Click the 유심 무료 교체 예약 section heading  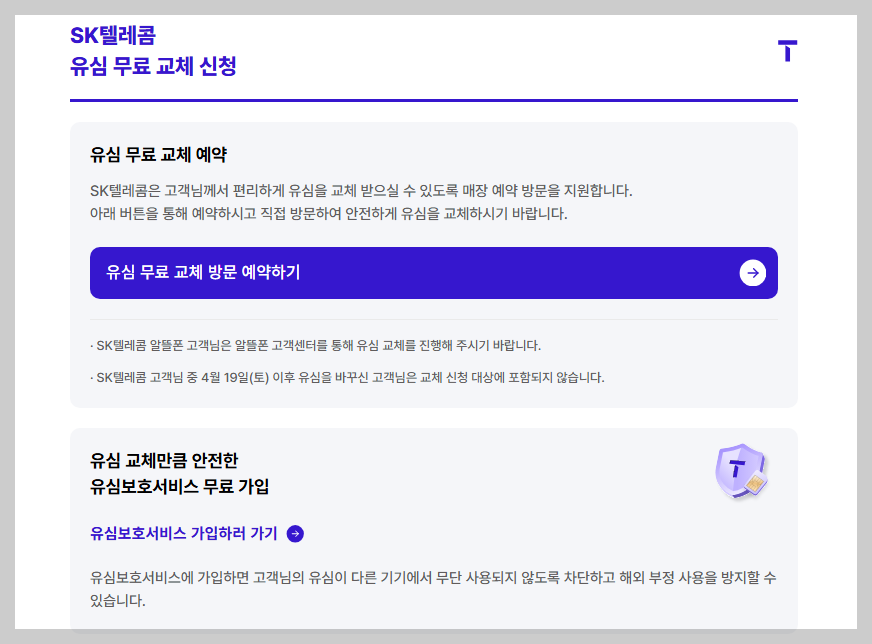pos(158,155)
